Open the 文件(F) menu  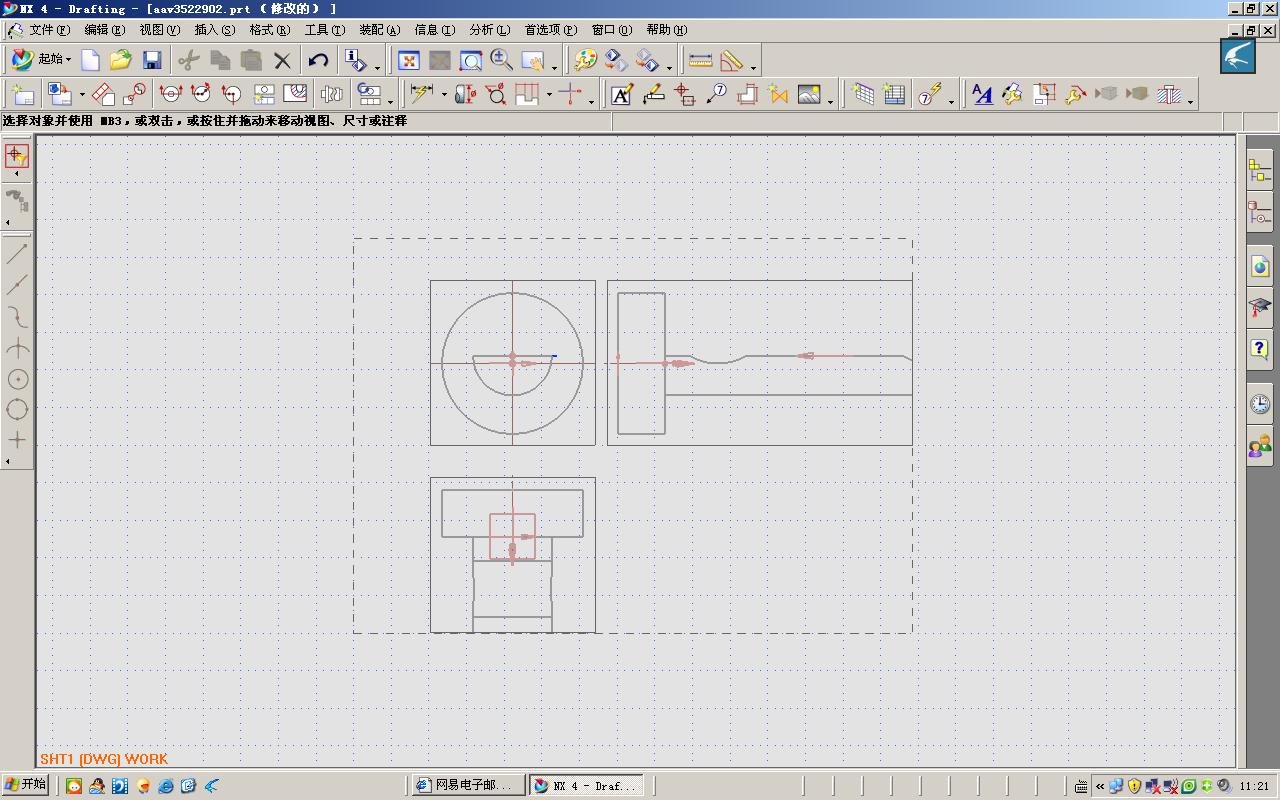click(49, 30)
